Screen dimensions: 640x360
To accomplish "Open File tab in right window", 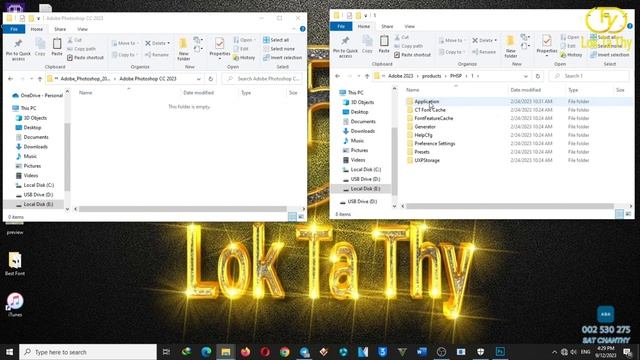I will point(341,26).
